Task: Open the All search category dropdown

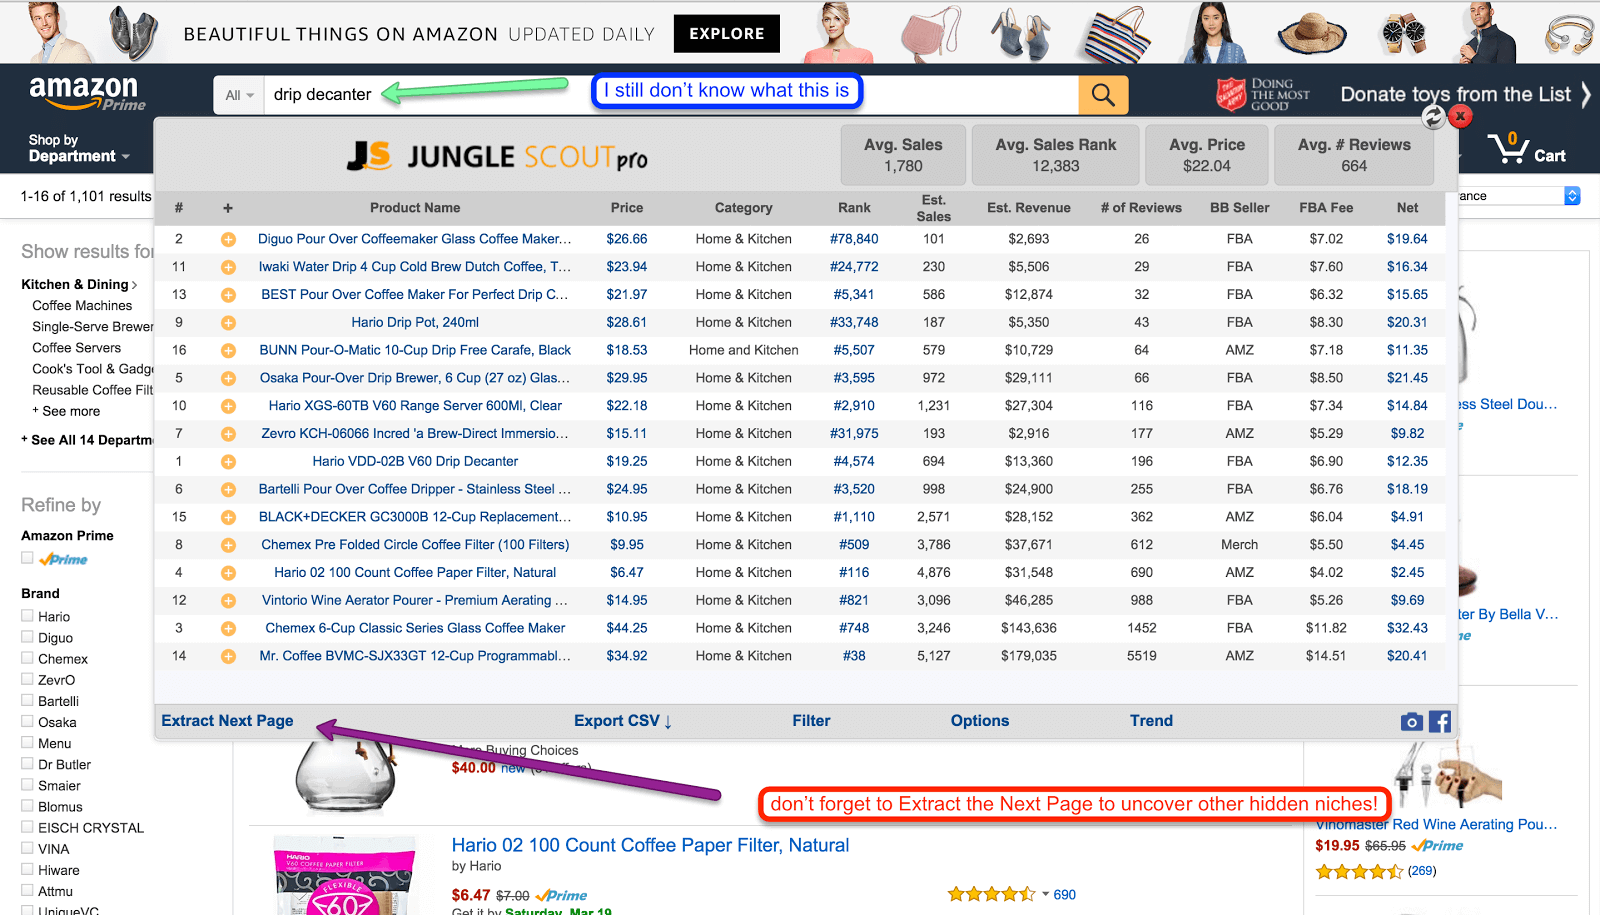Action: 239,95
